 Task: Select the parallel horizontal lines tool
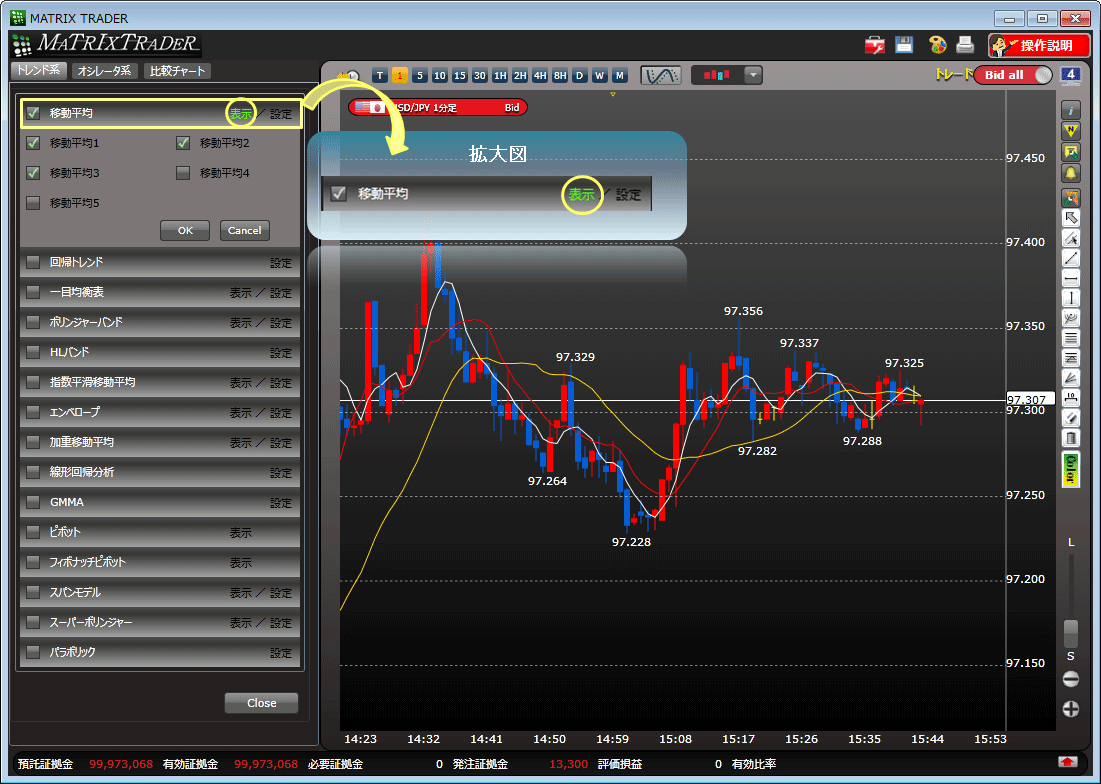point(1071,339)
